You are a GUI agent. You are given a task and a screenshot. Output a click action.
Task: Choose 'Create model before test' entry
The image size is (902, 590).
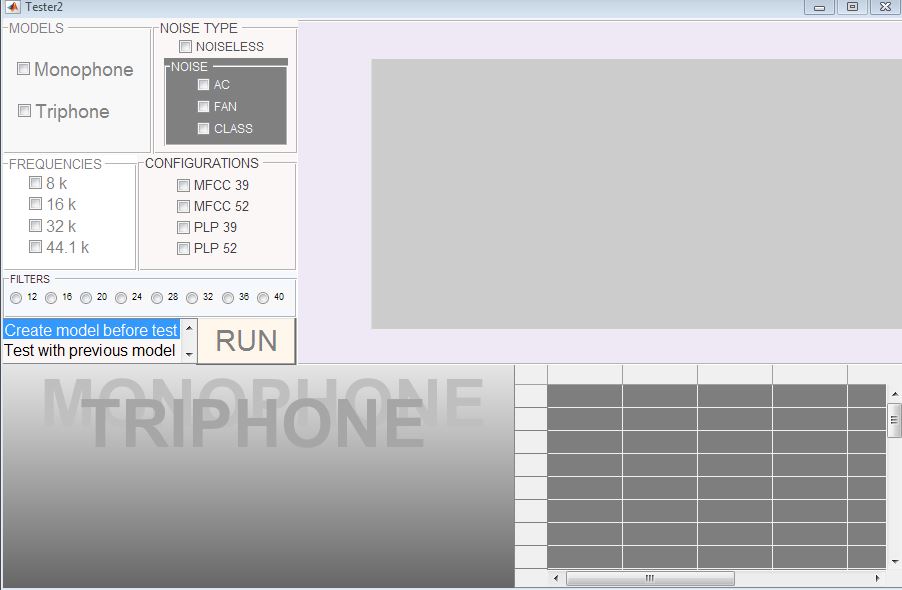[91, 330]
